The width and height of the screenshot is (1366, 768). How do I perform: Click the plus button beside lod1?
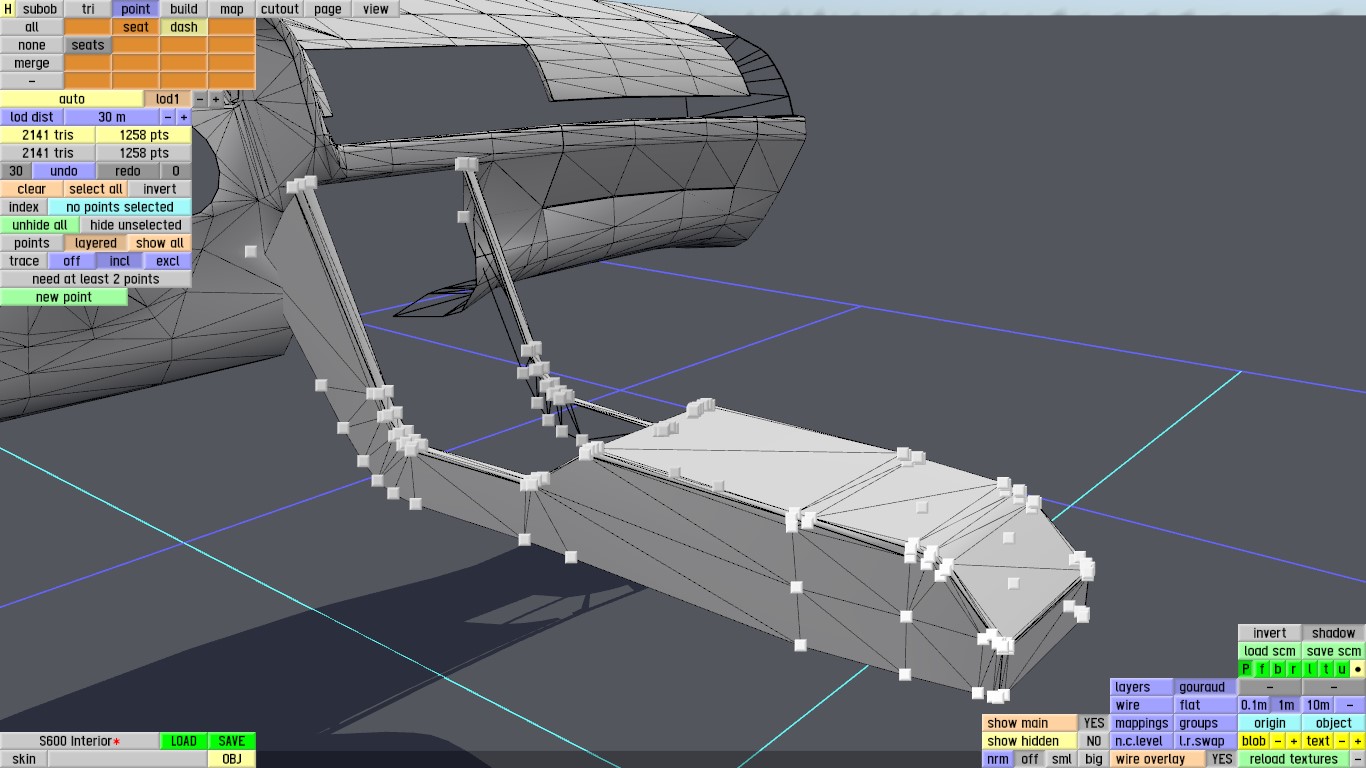215,99
